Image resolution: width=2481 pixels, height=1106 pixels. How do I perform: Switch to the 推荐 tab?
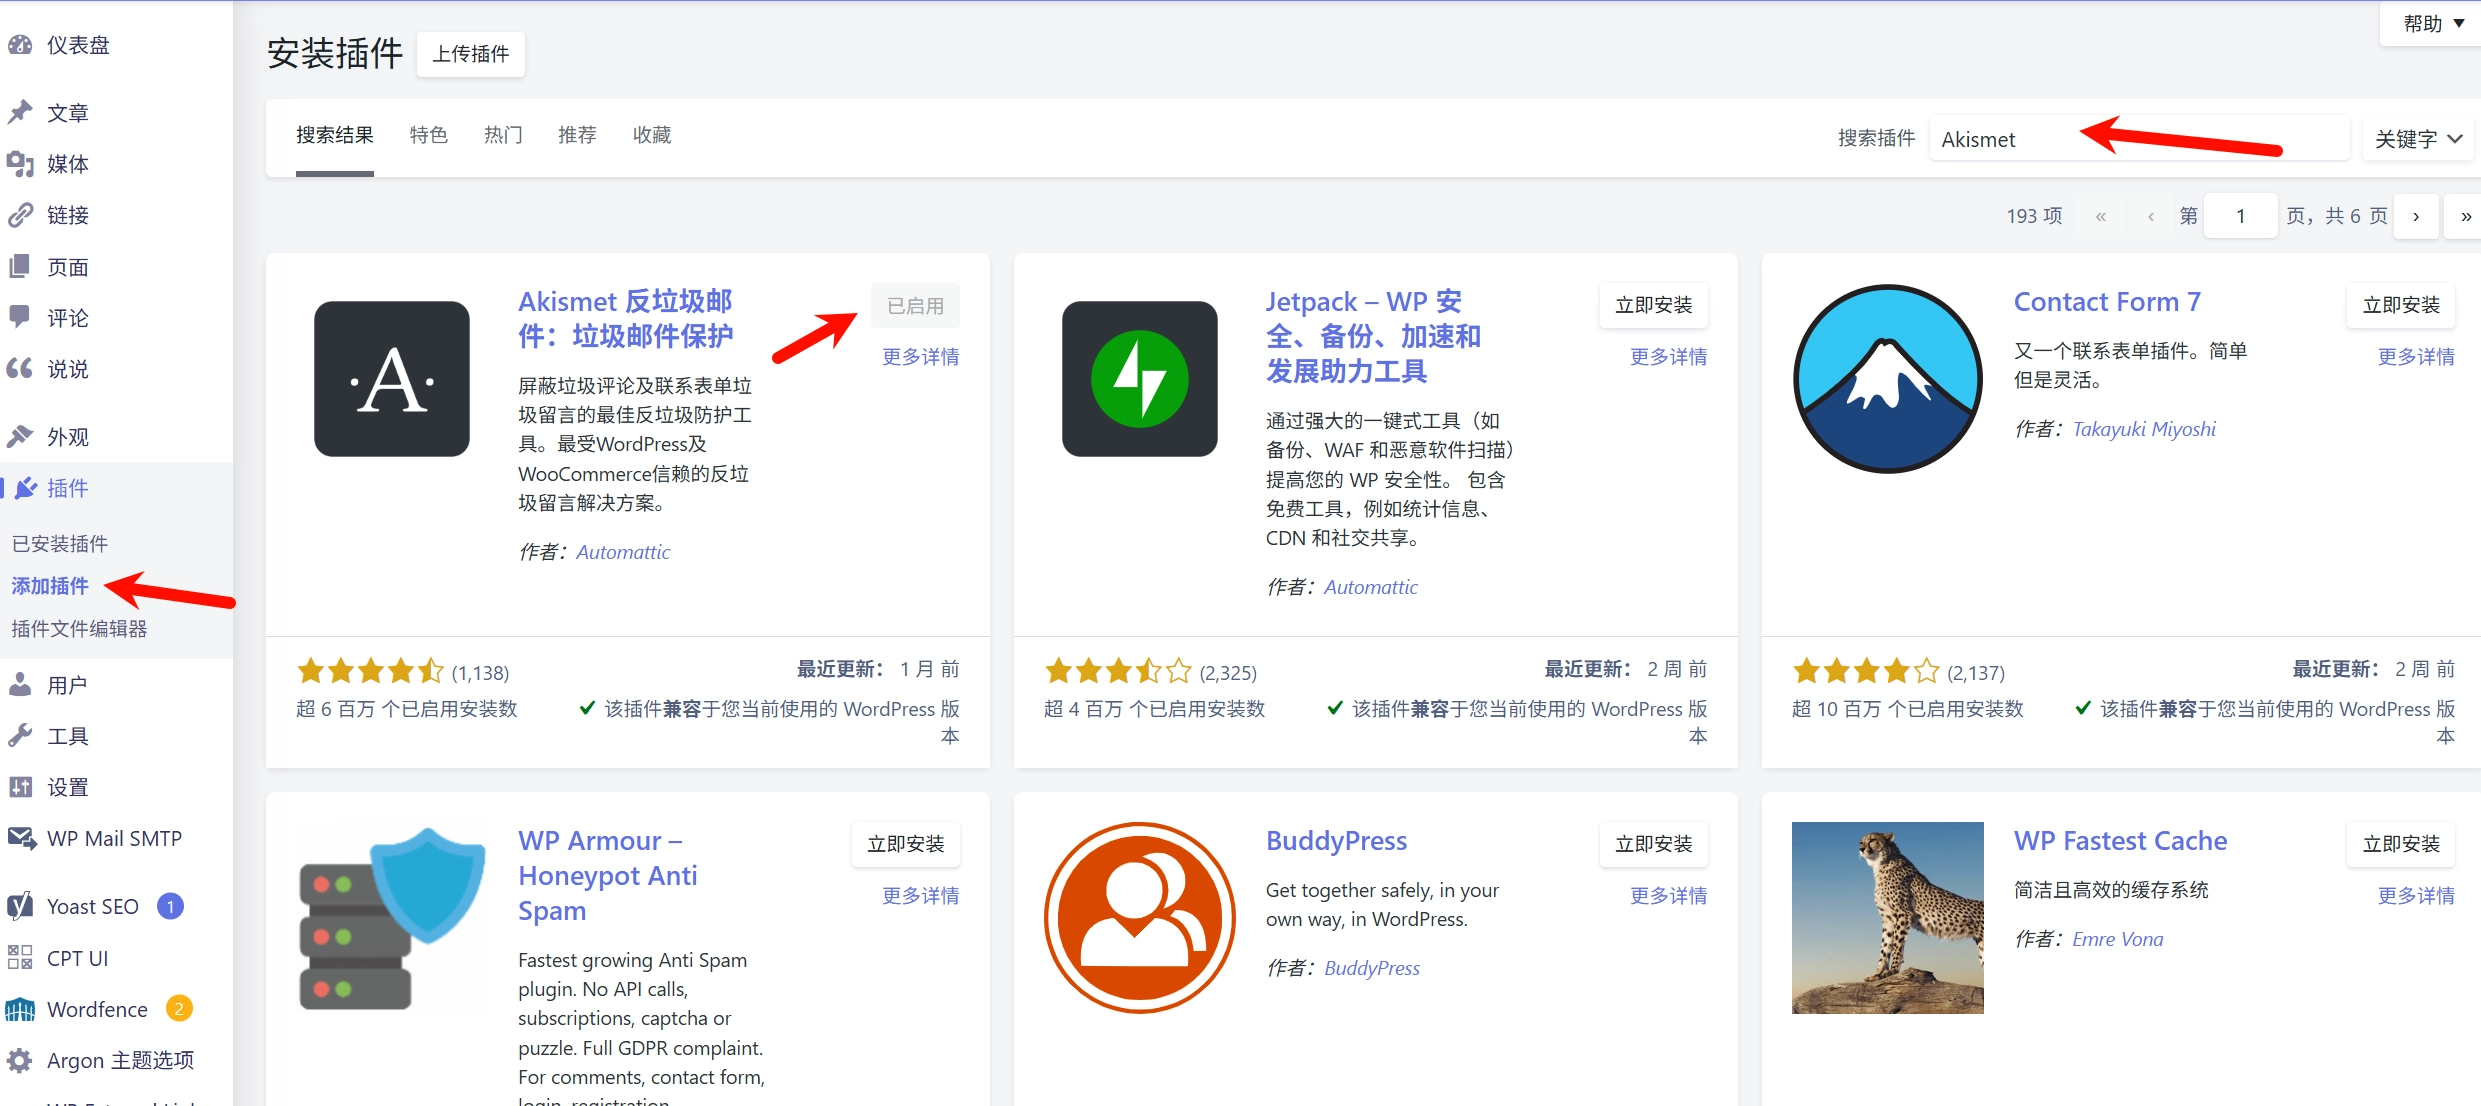point(577,135)
